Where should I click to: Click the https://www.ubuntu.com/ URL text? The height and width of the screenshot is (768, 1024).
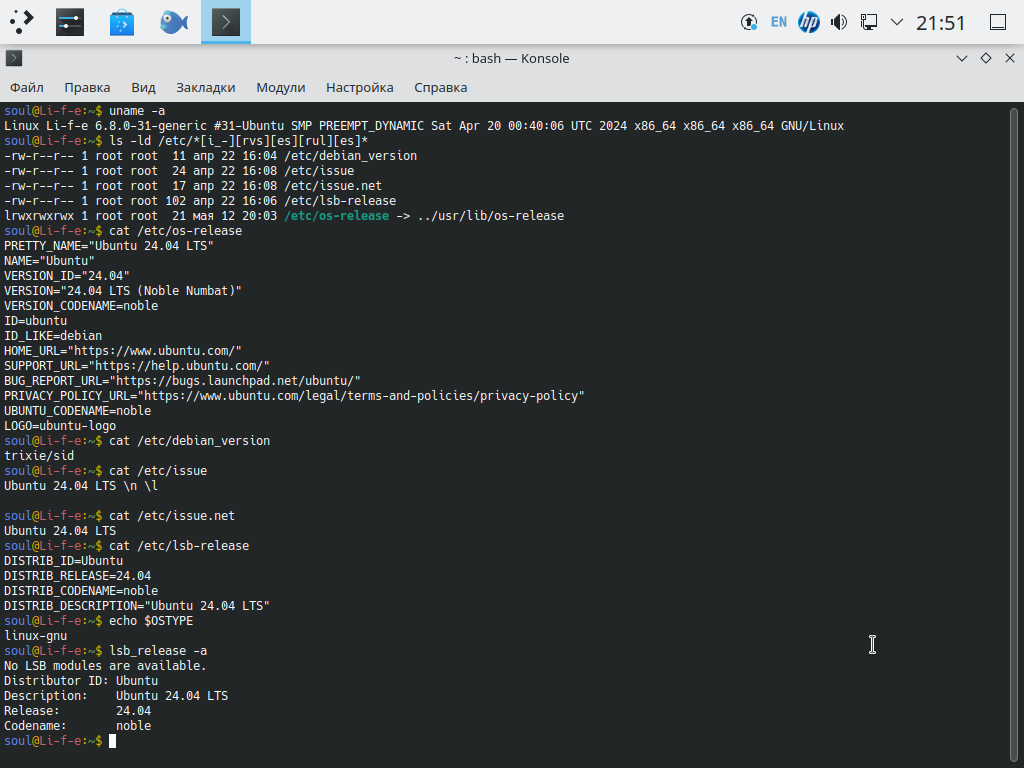click(154, 351)
